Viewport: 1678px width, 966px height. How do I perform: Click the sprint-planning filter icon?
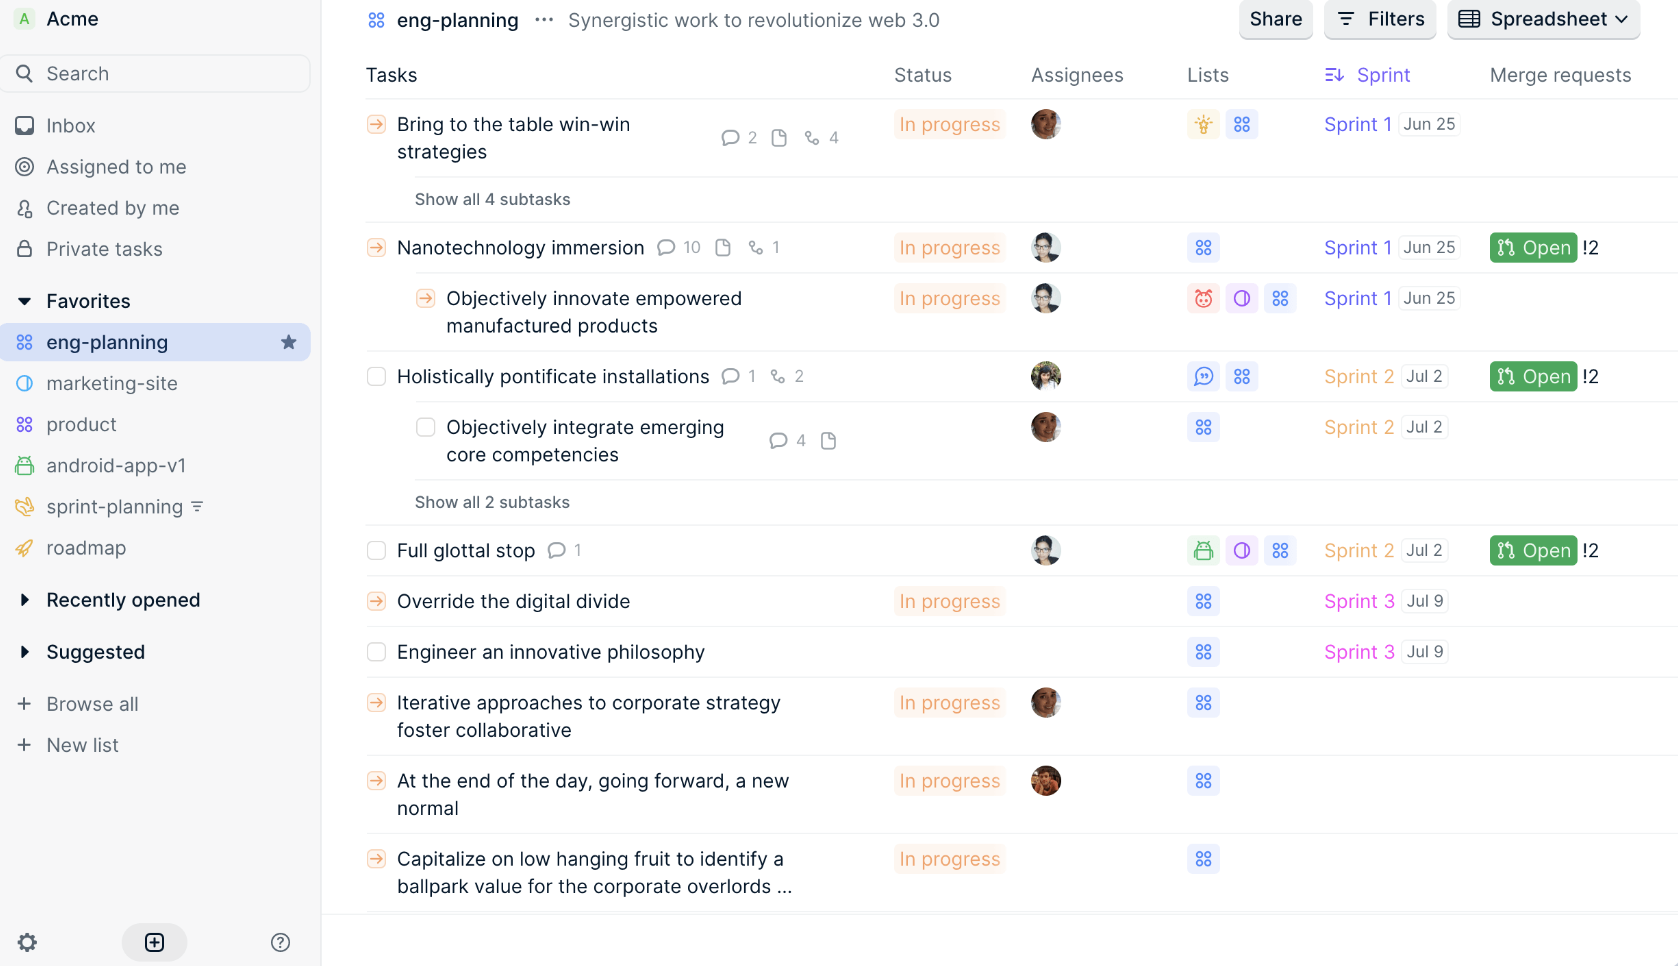pyautogui.click(x=198, y=507)
